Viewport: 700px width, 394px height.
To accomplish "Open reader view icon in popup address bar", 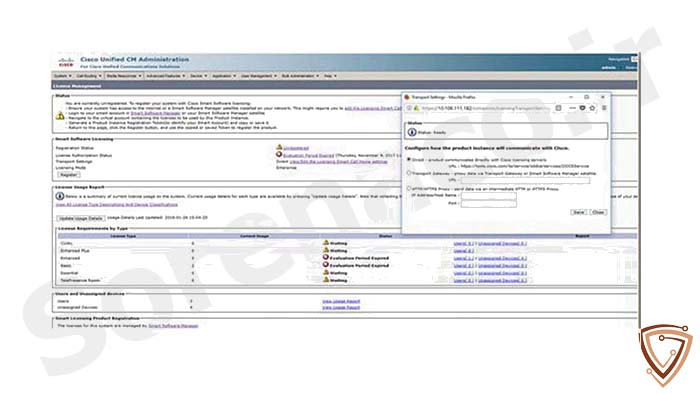I will pos(558,108).
